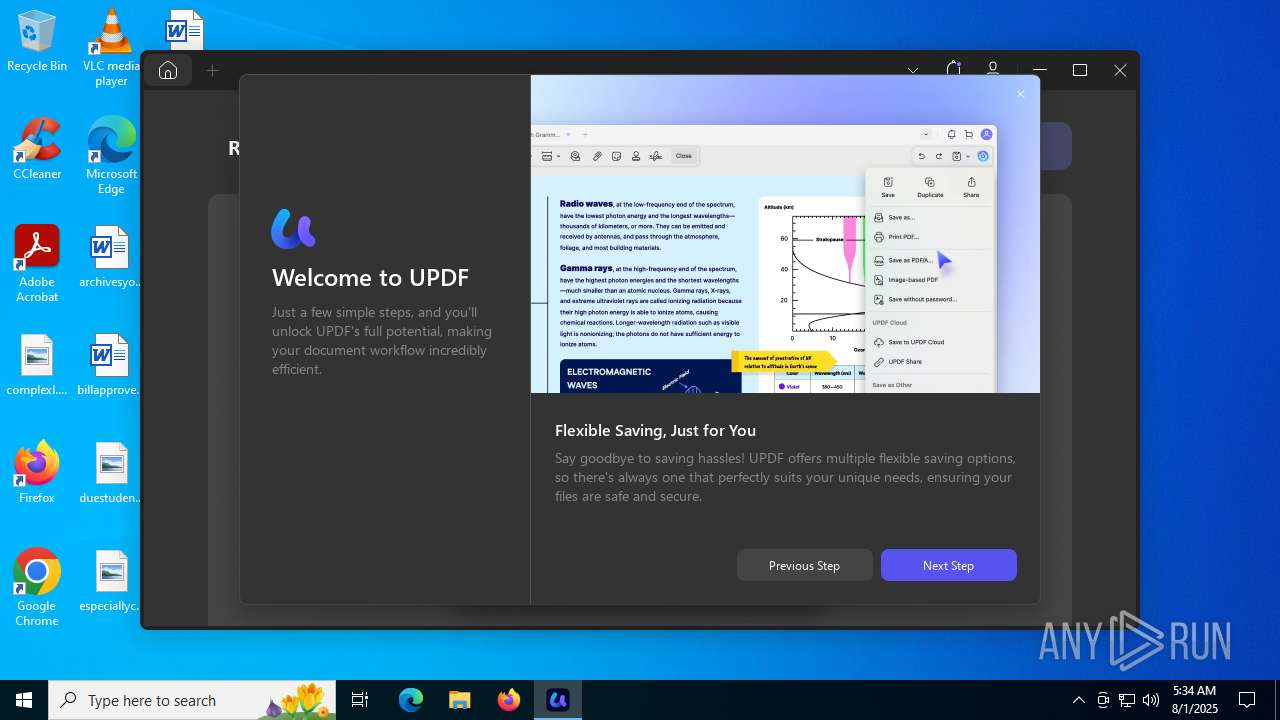Select the UPDF taskbar button
Image resolution: width=1280 pixels, height=720 pixels.
(558, 700)
